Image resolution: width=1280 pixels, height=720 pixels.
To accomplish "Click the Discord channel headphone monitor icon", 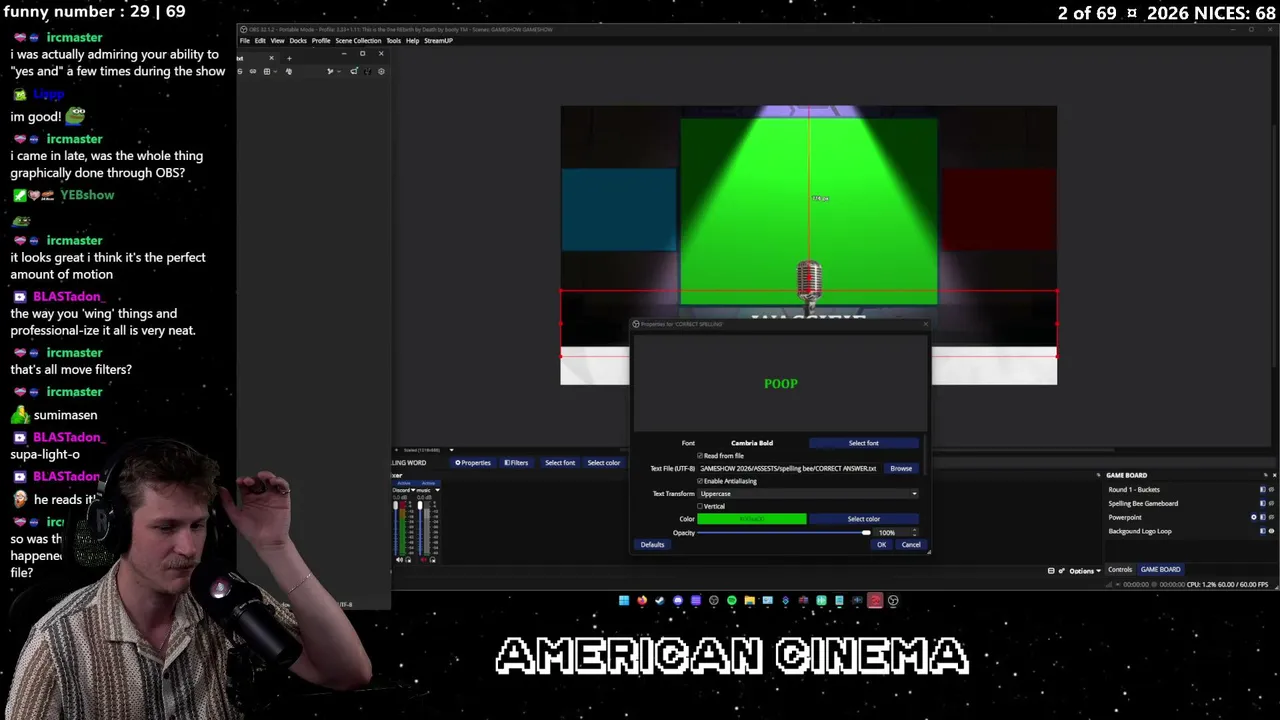I will point(408,560).
